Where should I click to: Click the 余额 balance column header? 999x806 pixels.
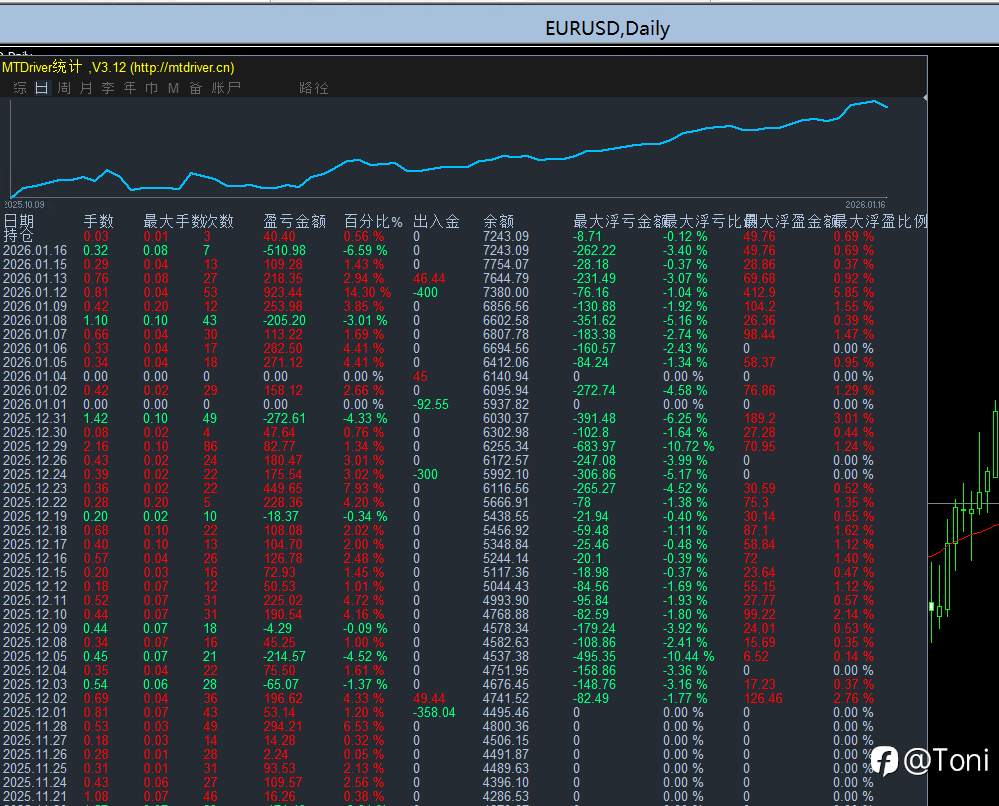498,221
